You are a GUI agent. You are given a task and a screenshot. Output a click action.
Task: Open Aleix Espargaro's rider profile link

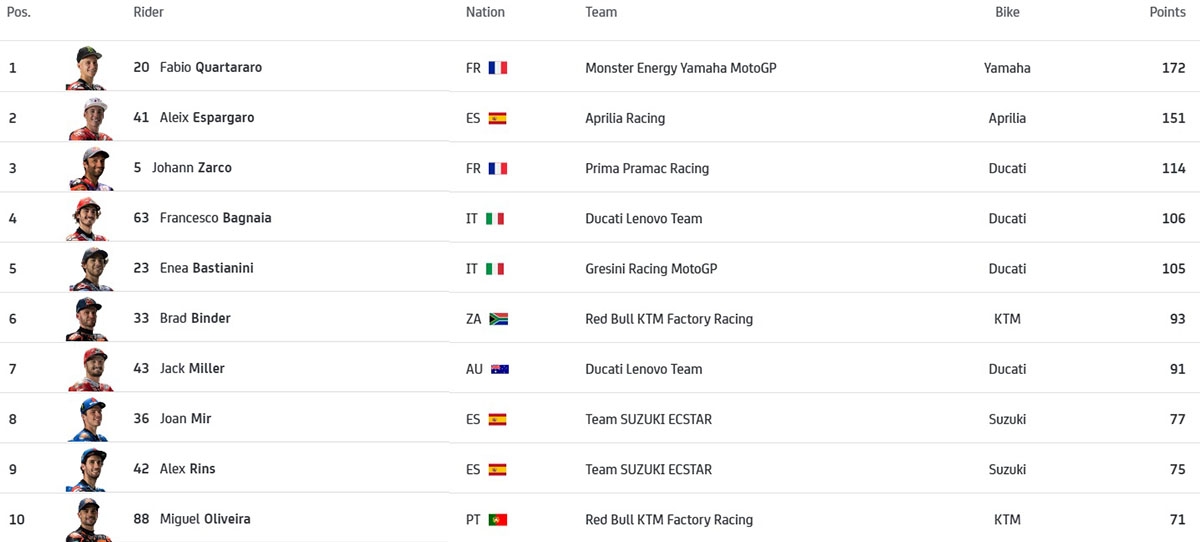click(206, 118)
